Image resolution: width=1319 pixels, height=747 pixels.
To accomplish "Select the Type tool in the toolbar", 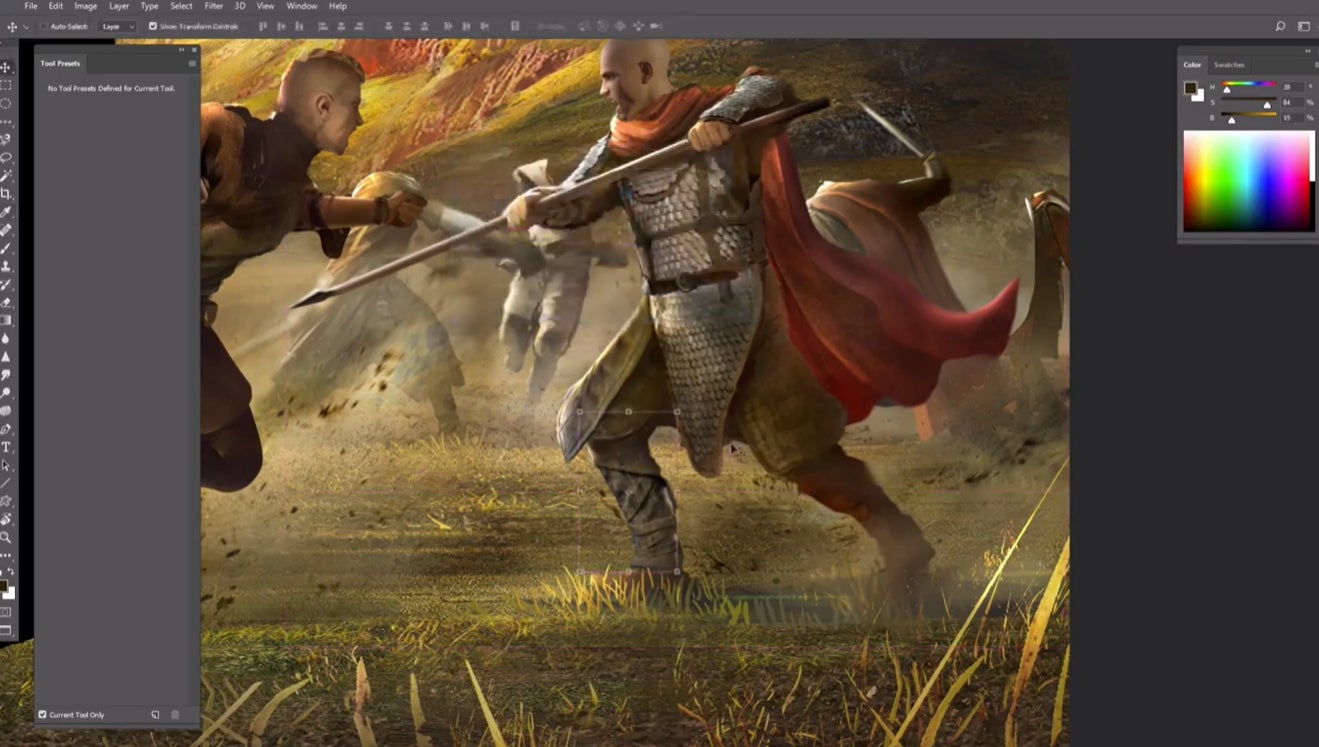I will [x=6, y=447].
